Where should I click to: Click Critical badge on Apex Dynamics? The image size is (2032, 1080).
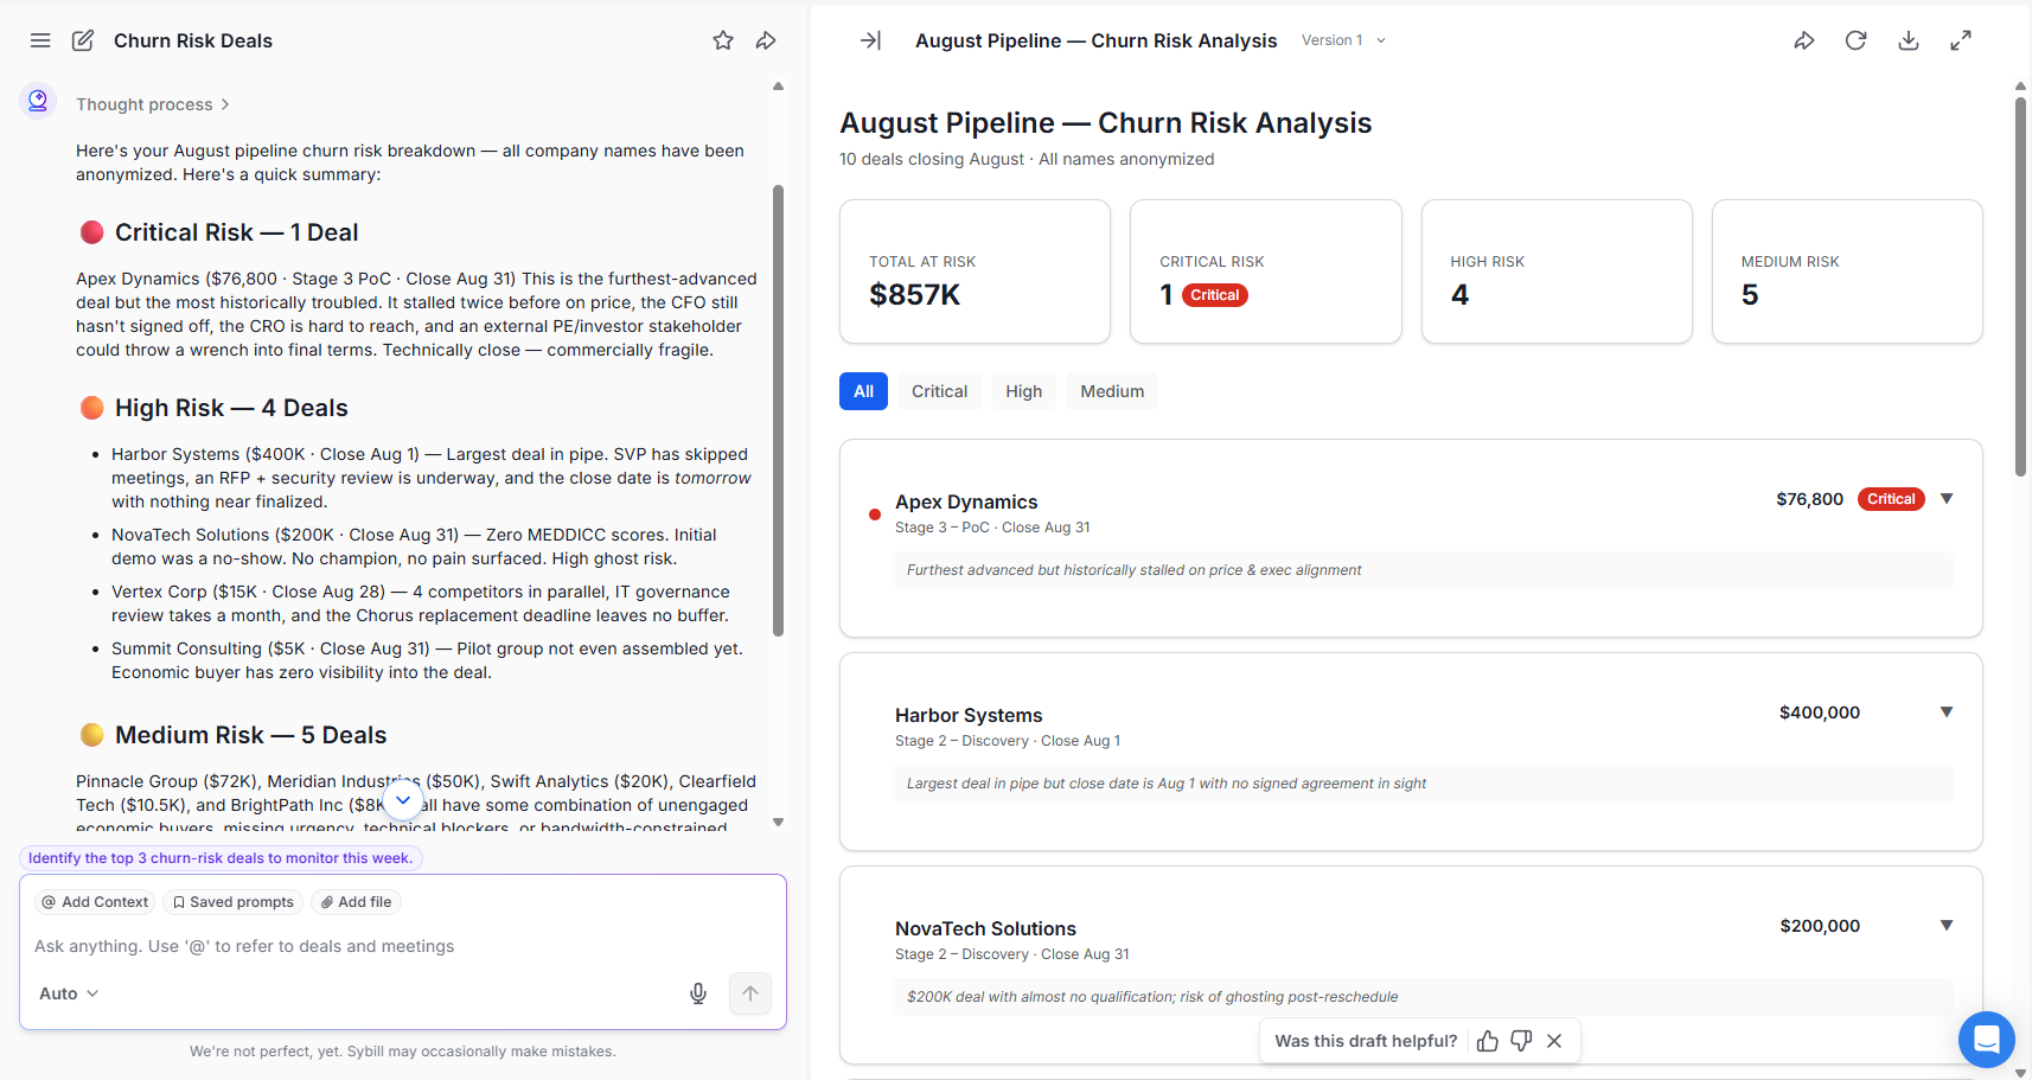[x=1890, y=499]
